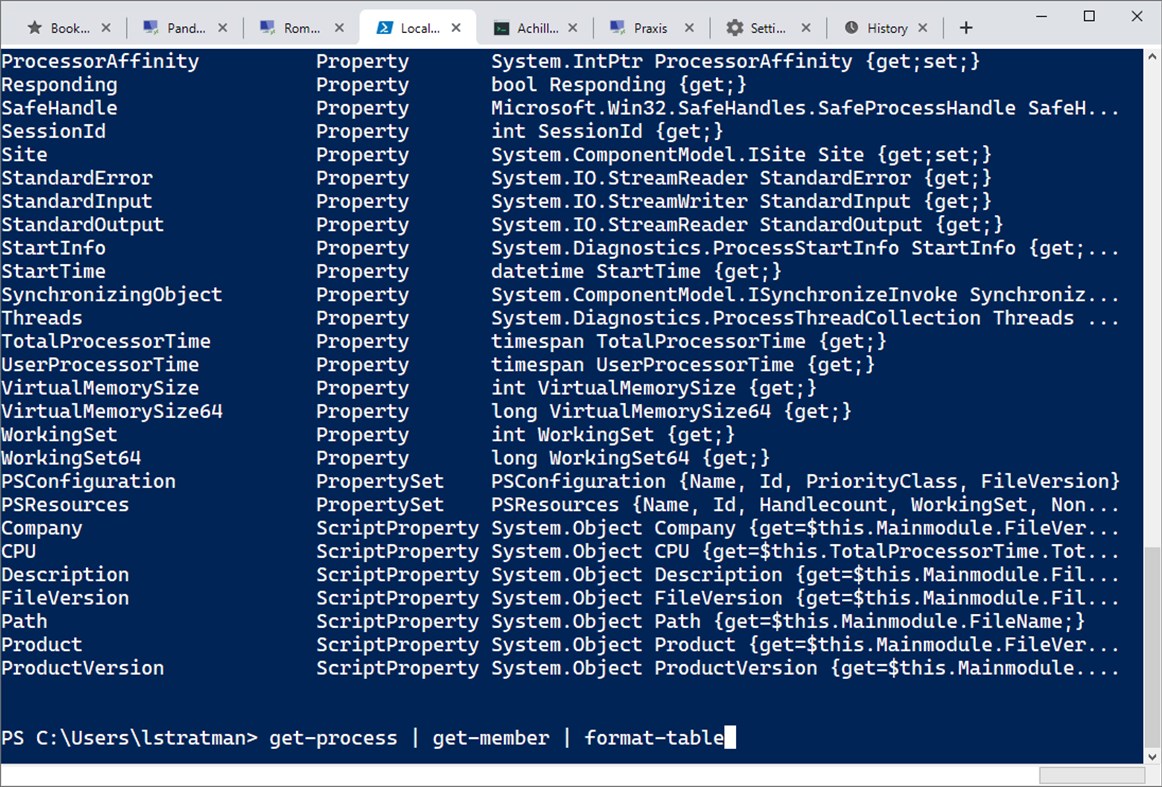Open a new tab with plus button

[x=966, y=28]
